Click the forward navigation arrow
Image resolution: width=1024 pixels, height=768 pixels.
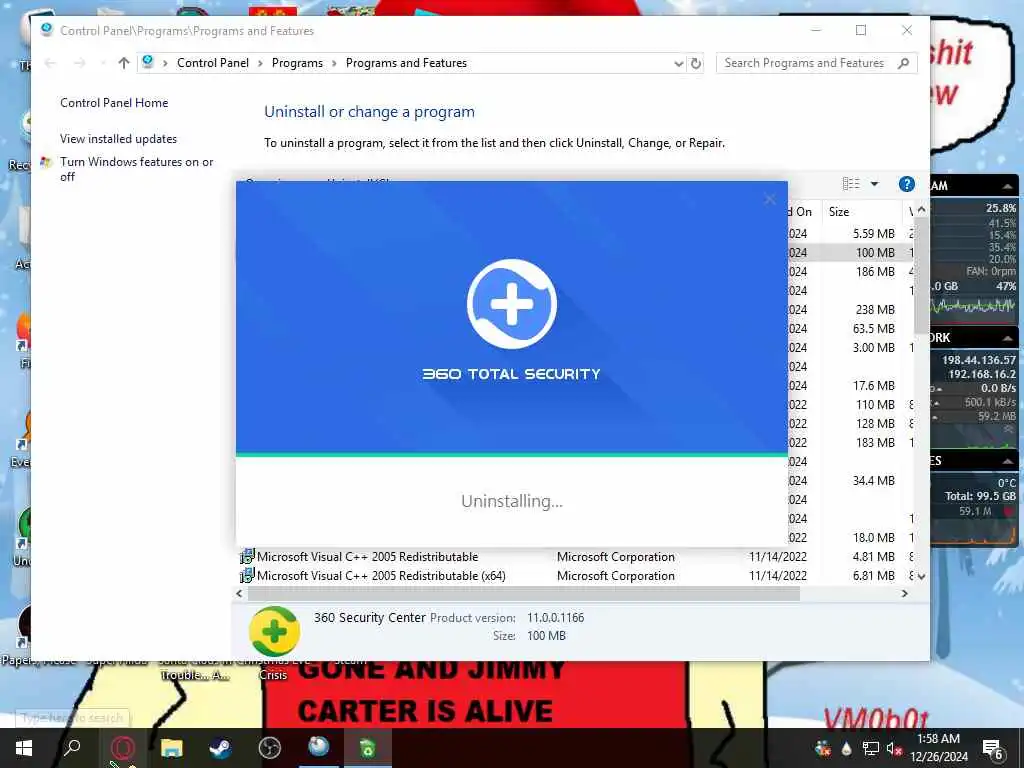coord(79,63)
